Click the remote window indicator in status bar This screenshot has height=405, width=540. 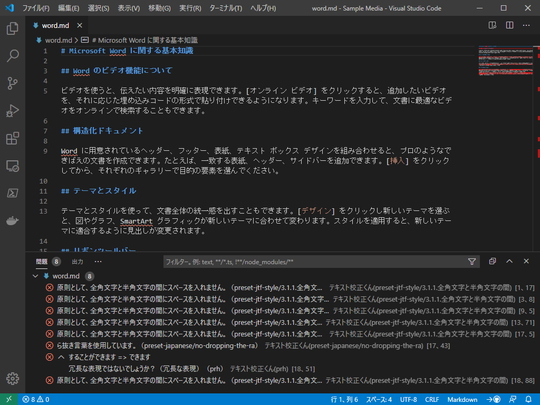pyautogui.click(x=9, y=399)
